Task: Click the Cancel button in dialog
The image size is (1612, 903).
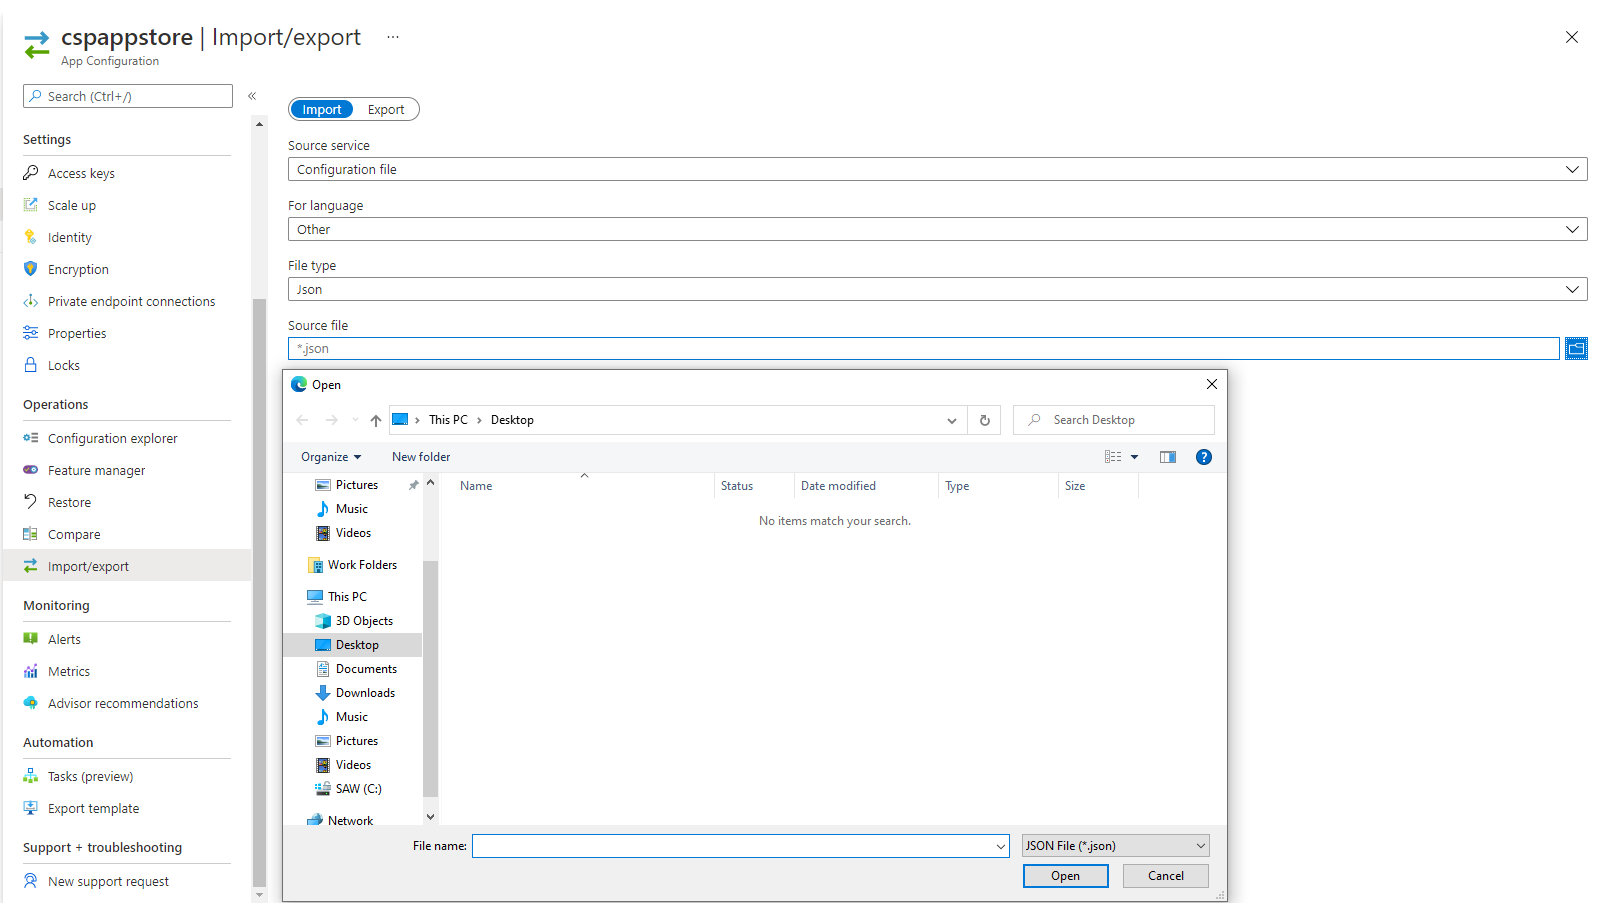Action: click(x=1165, y=876)
